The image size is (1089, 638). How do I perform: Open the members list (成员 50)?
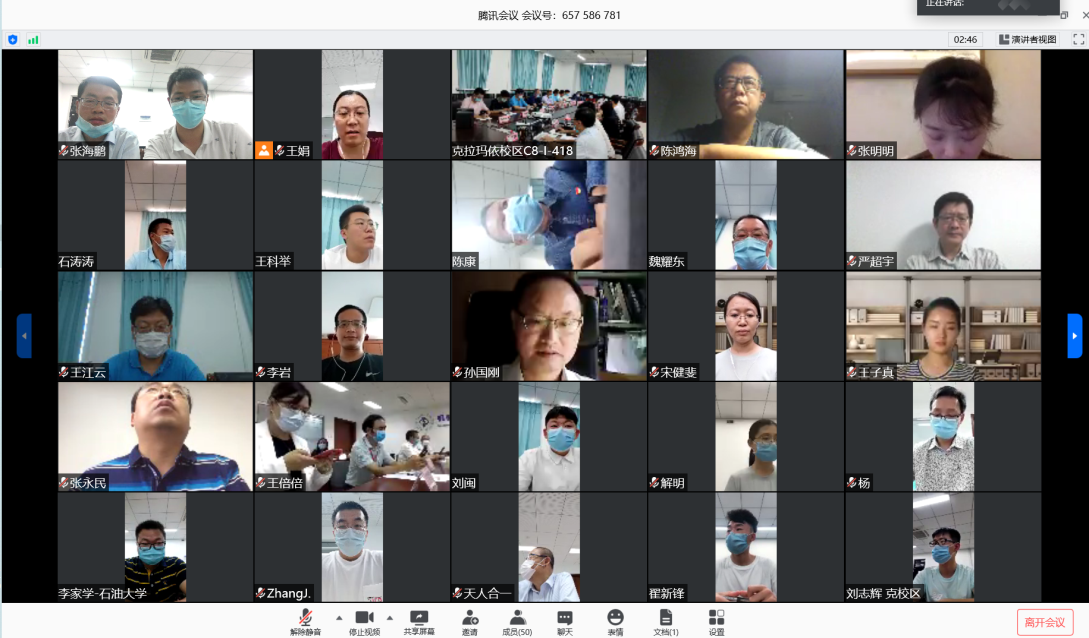[517, 620]
